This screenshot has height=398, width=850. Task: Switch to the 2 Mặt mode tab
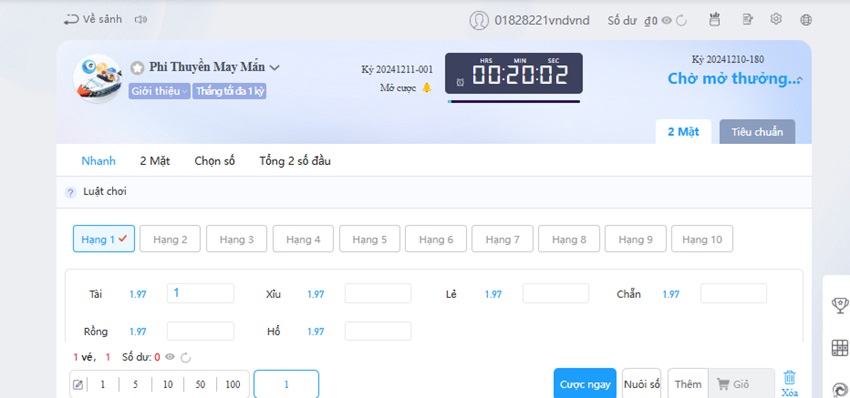683,132
